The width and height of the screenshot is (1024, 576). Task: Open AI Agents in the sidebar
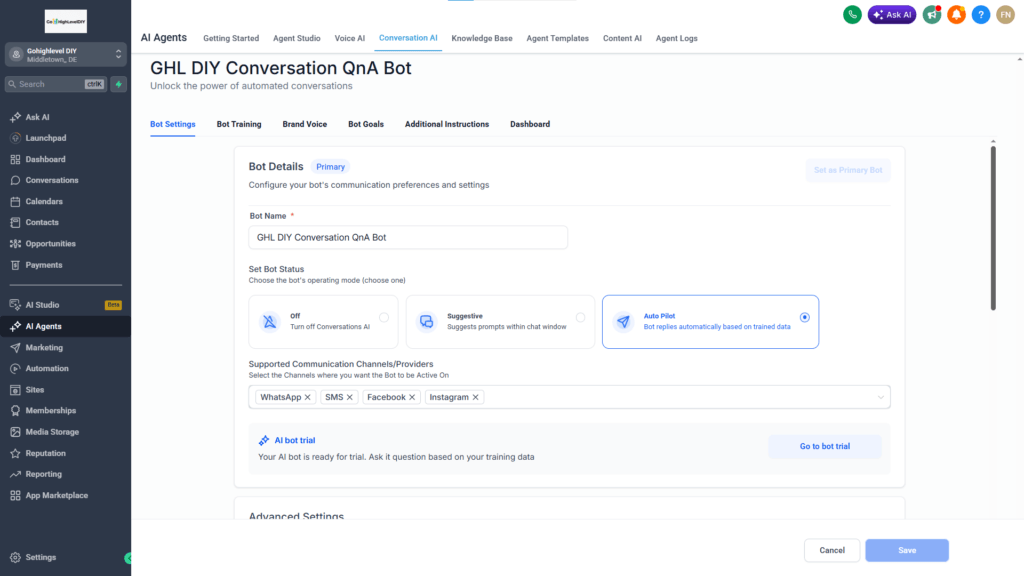click(65, 327)
